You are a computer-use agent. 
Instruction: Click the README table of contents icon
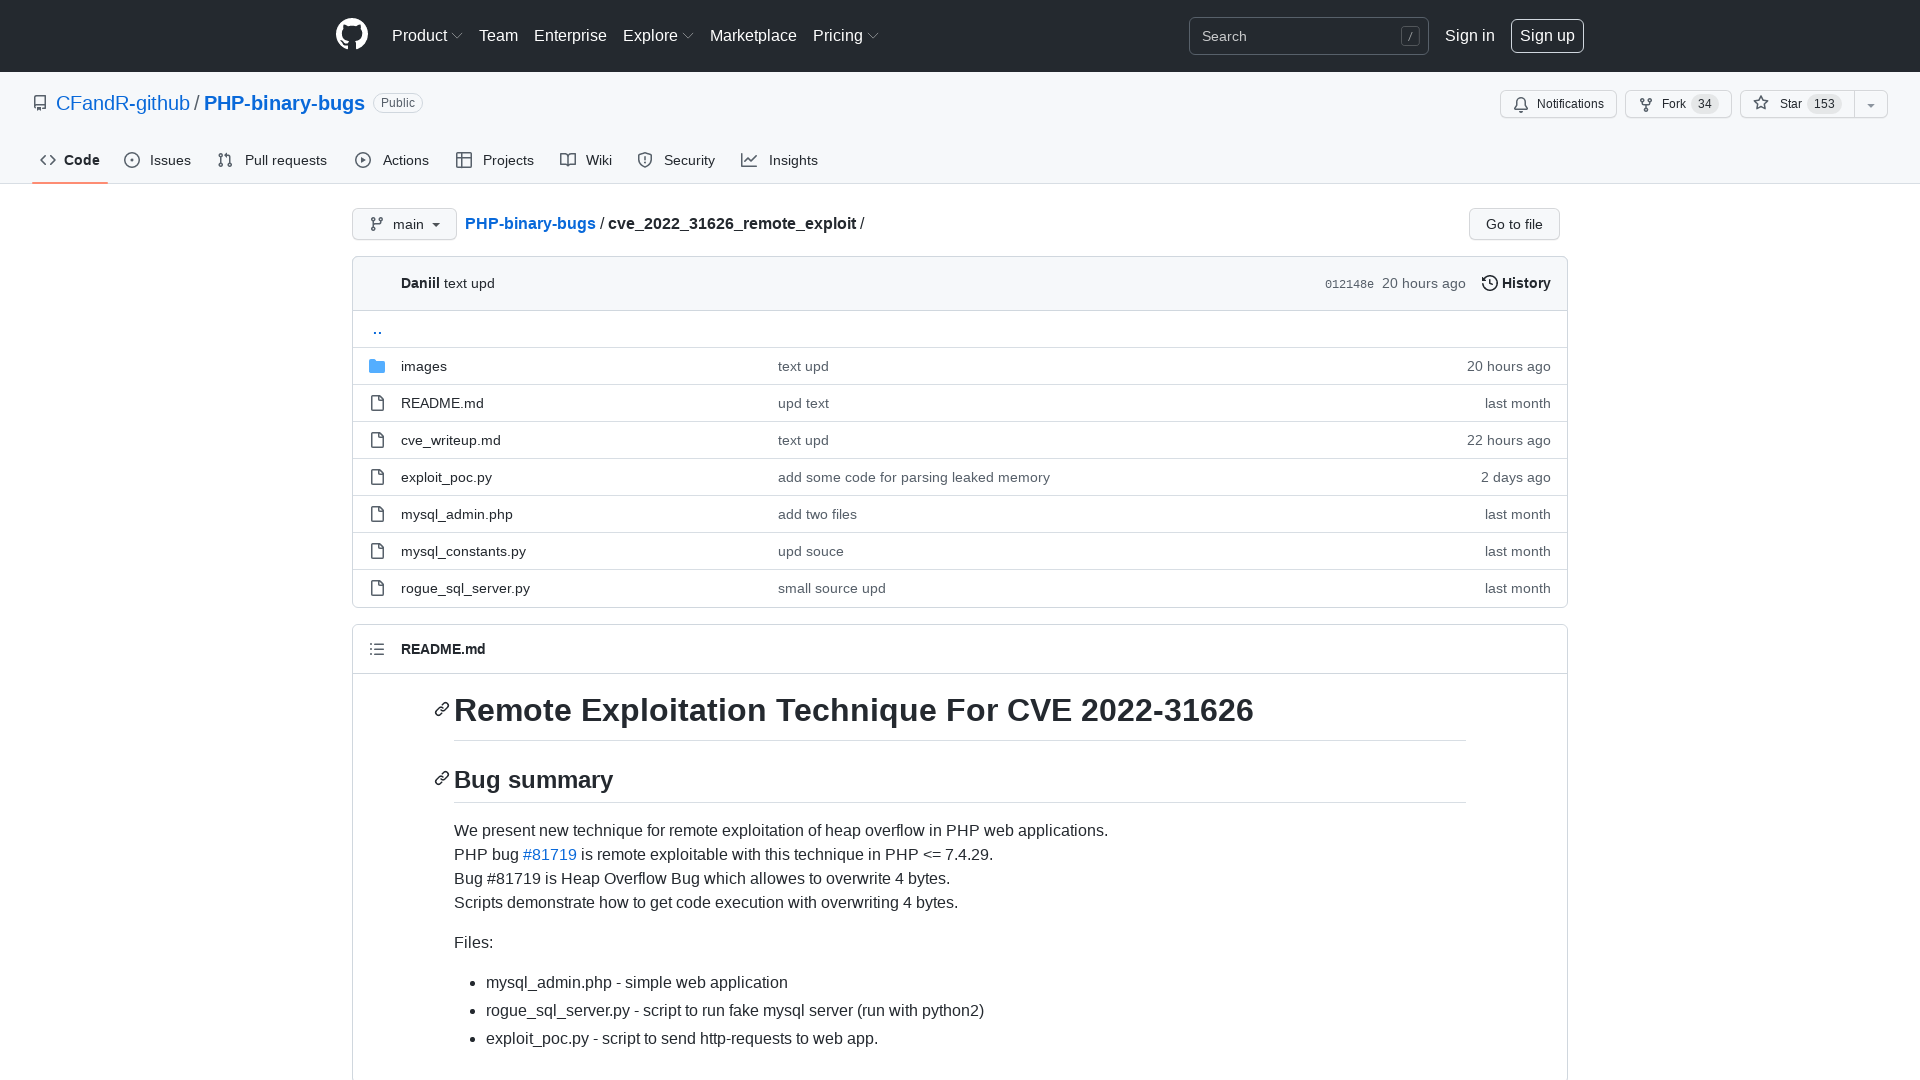click(377, 649)
